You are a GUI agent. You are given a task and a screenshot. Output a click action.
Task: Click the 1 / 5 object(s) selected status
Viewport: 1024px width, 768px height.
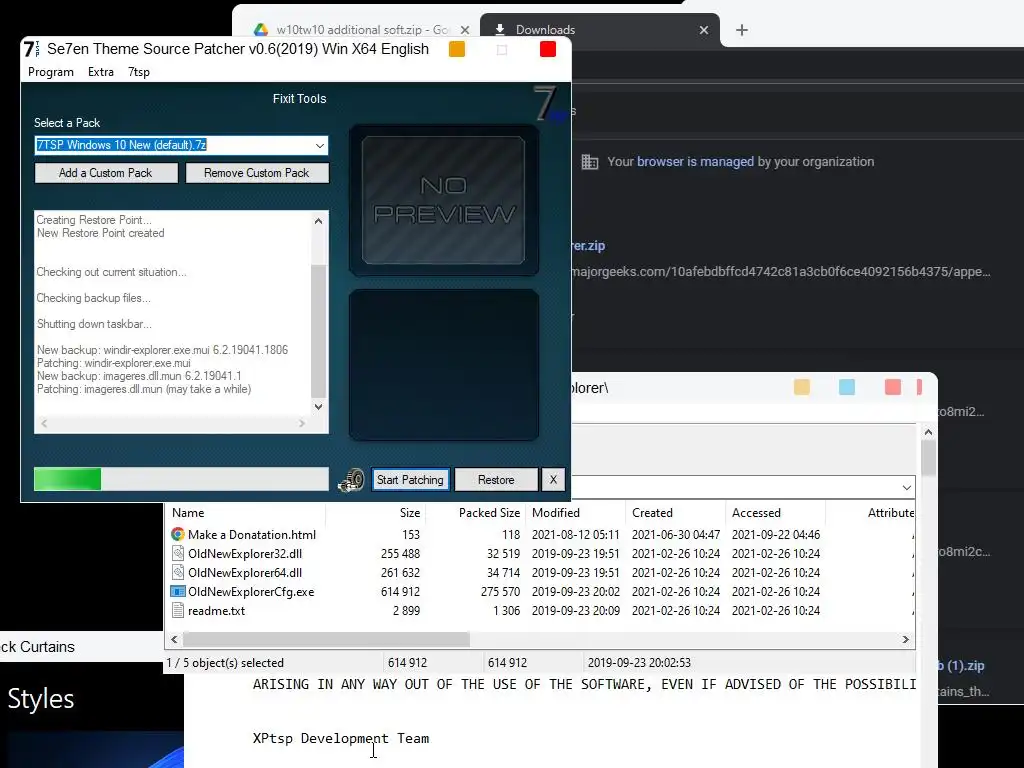coord(225,663)
